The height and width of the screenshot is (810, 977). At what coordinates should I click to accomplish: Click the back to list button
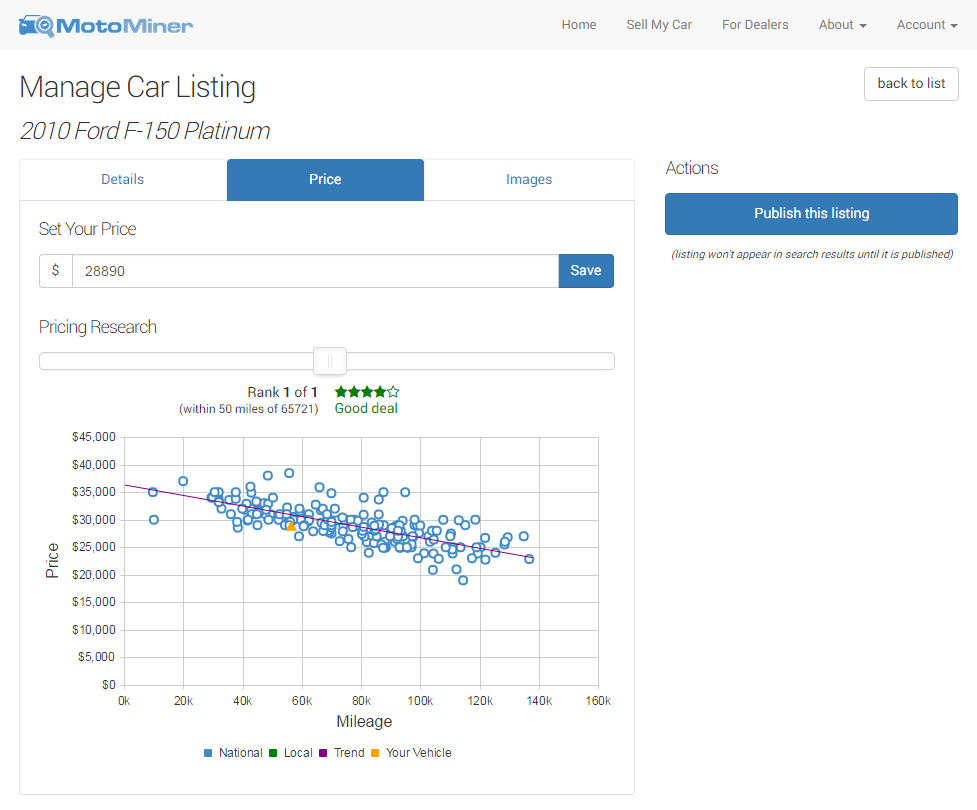[x=911, y=83]
